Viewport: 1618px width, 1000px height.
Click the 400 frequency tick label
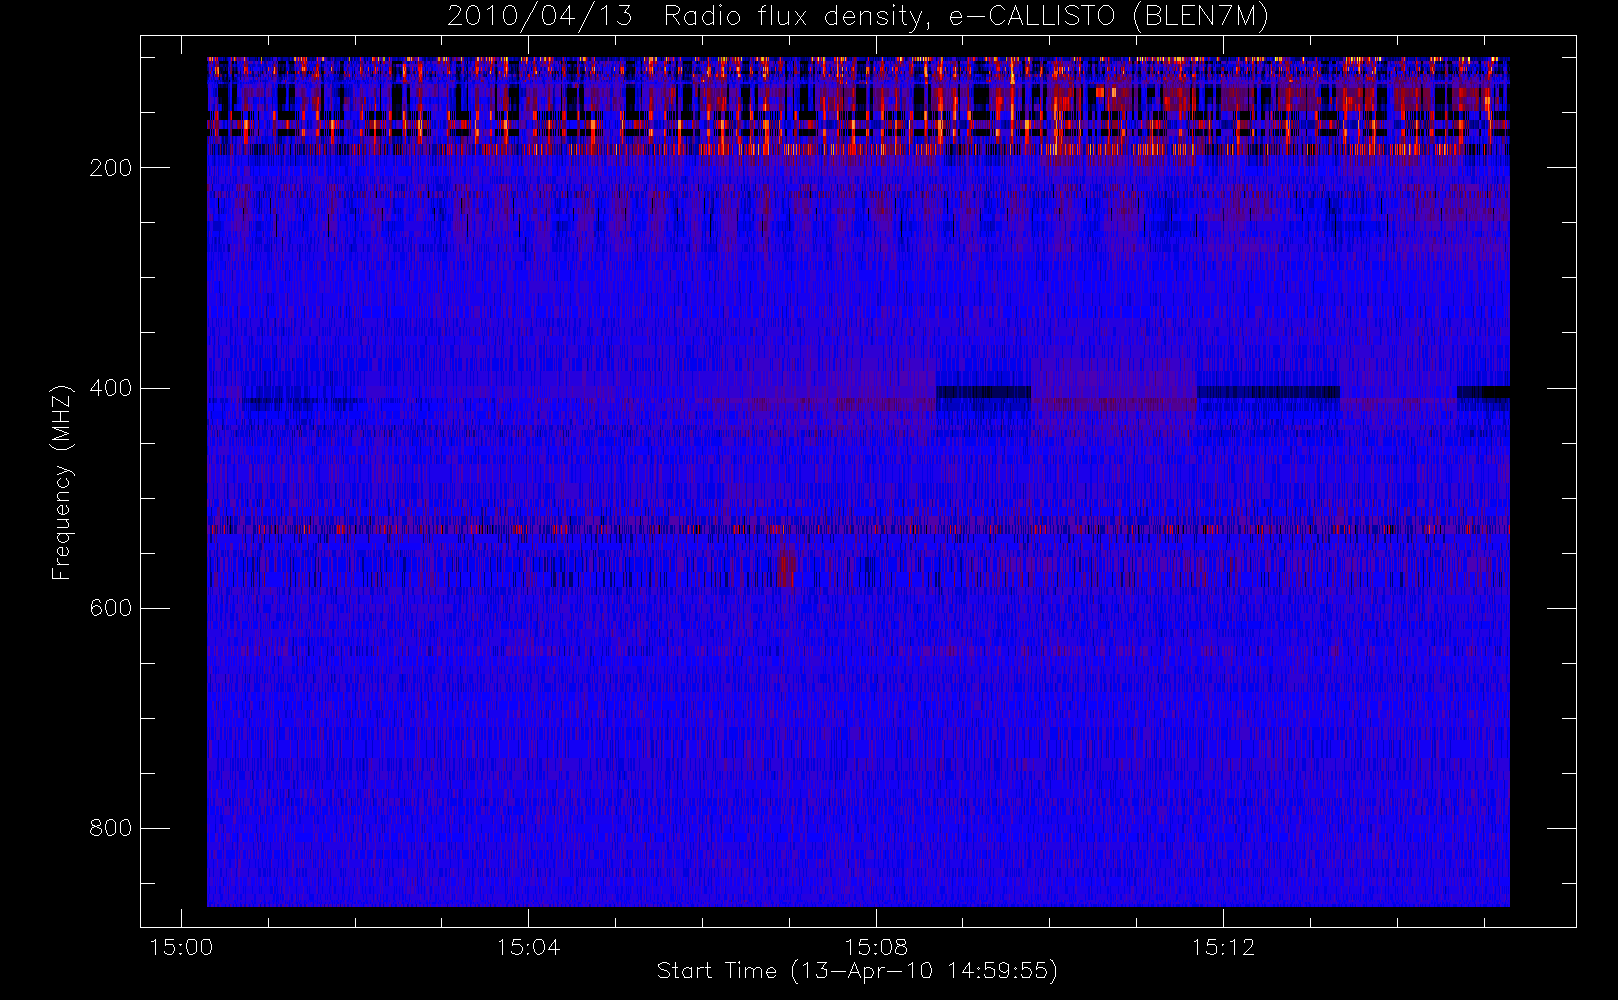tap(111, 388)
